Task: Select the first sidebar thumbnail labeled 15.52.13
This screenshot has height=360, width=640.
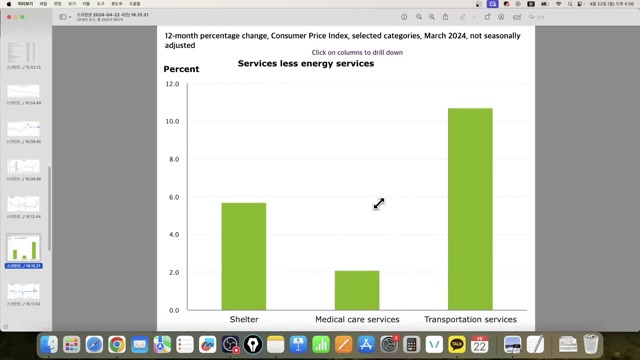Action: click(x=23, y=52)
